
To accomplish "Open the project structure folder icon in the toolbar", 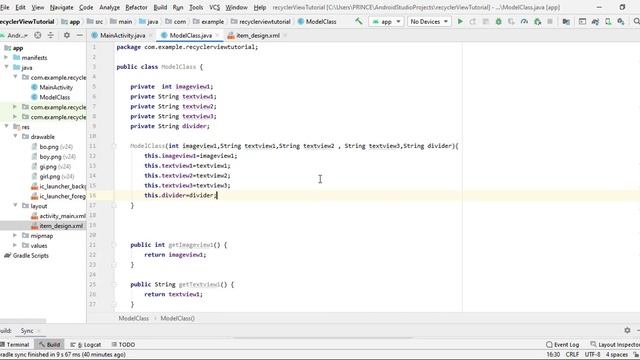I will (566, 21).
